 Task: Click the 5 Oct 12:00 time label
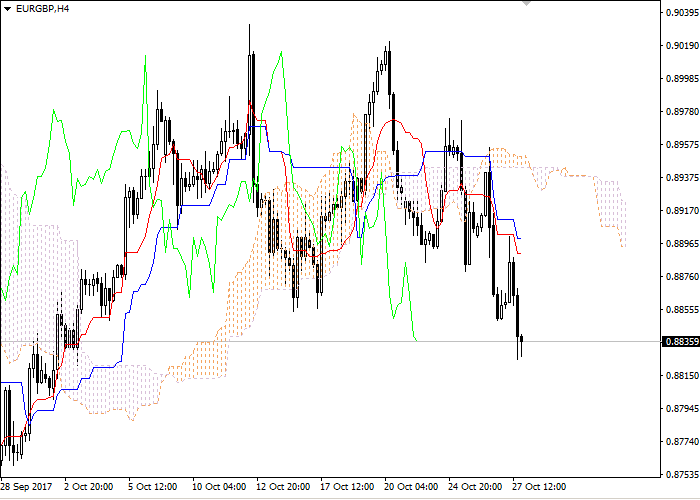[x=153, y=487]
